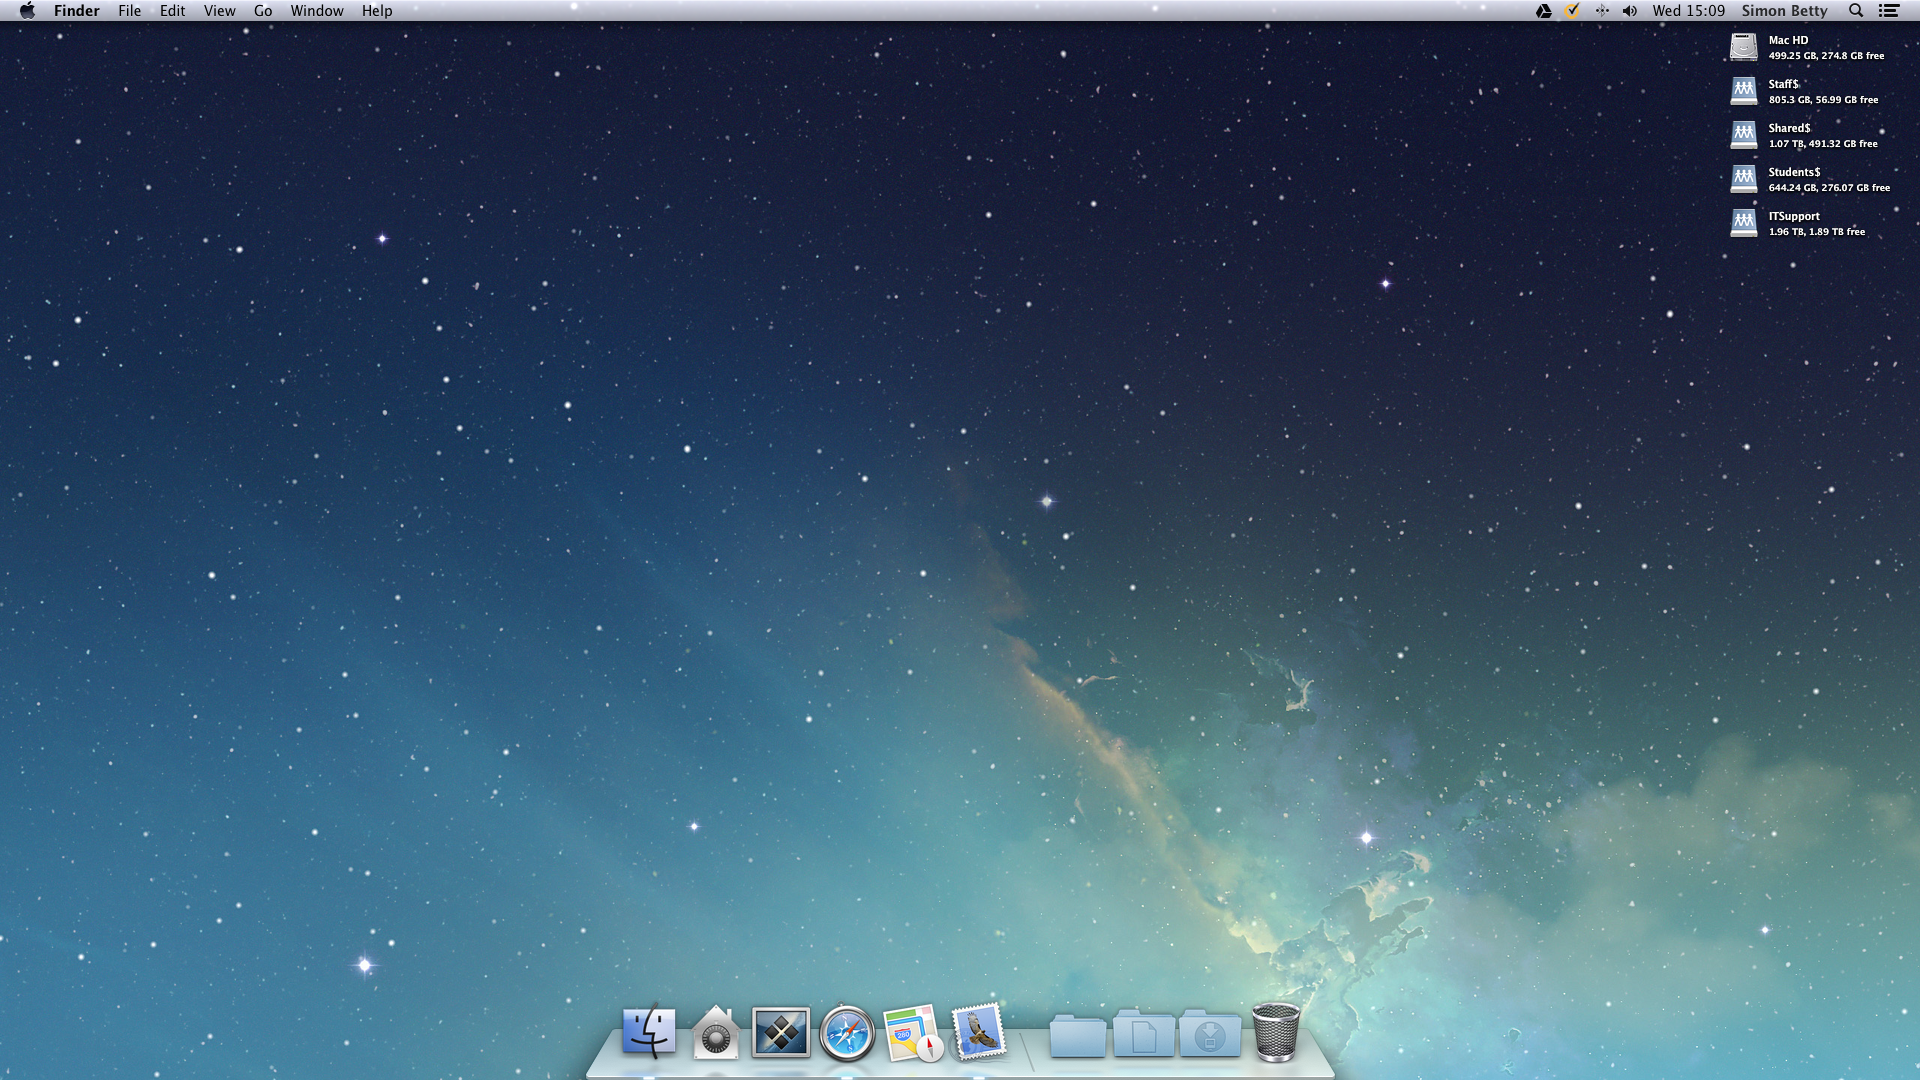Launch Safari from the Dock
This screenshot has width=1920, height=1080.
coord(847,1034)
